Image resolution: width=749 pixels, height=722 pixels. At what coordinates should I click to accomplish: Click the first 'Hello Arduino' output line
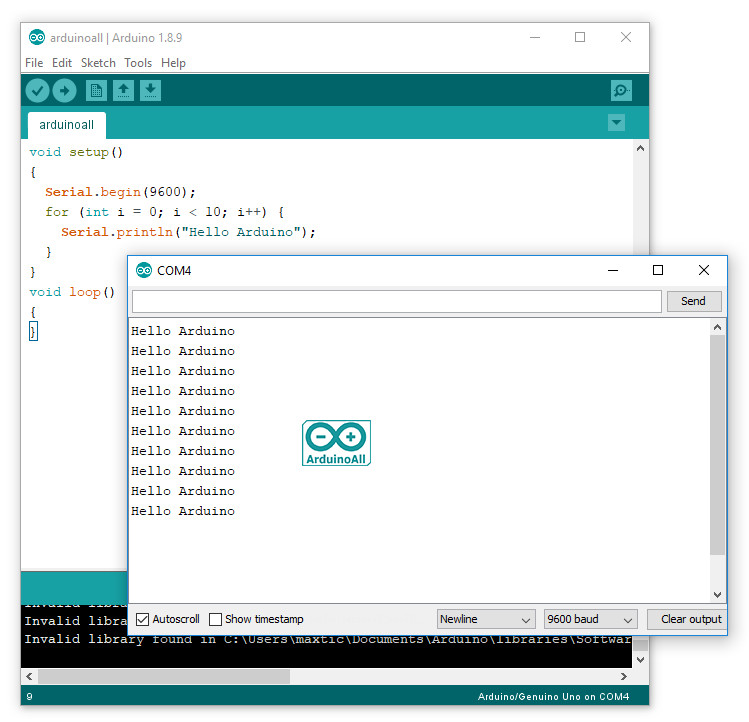(183, 331)
